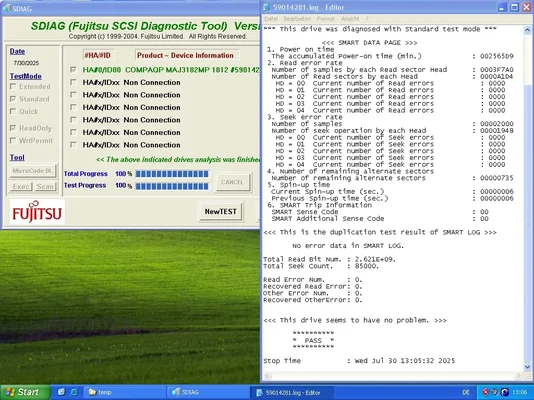Toggle the ReadOnly checkbox
Viewport: 534px width, 400px height.
13,128
